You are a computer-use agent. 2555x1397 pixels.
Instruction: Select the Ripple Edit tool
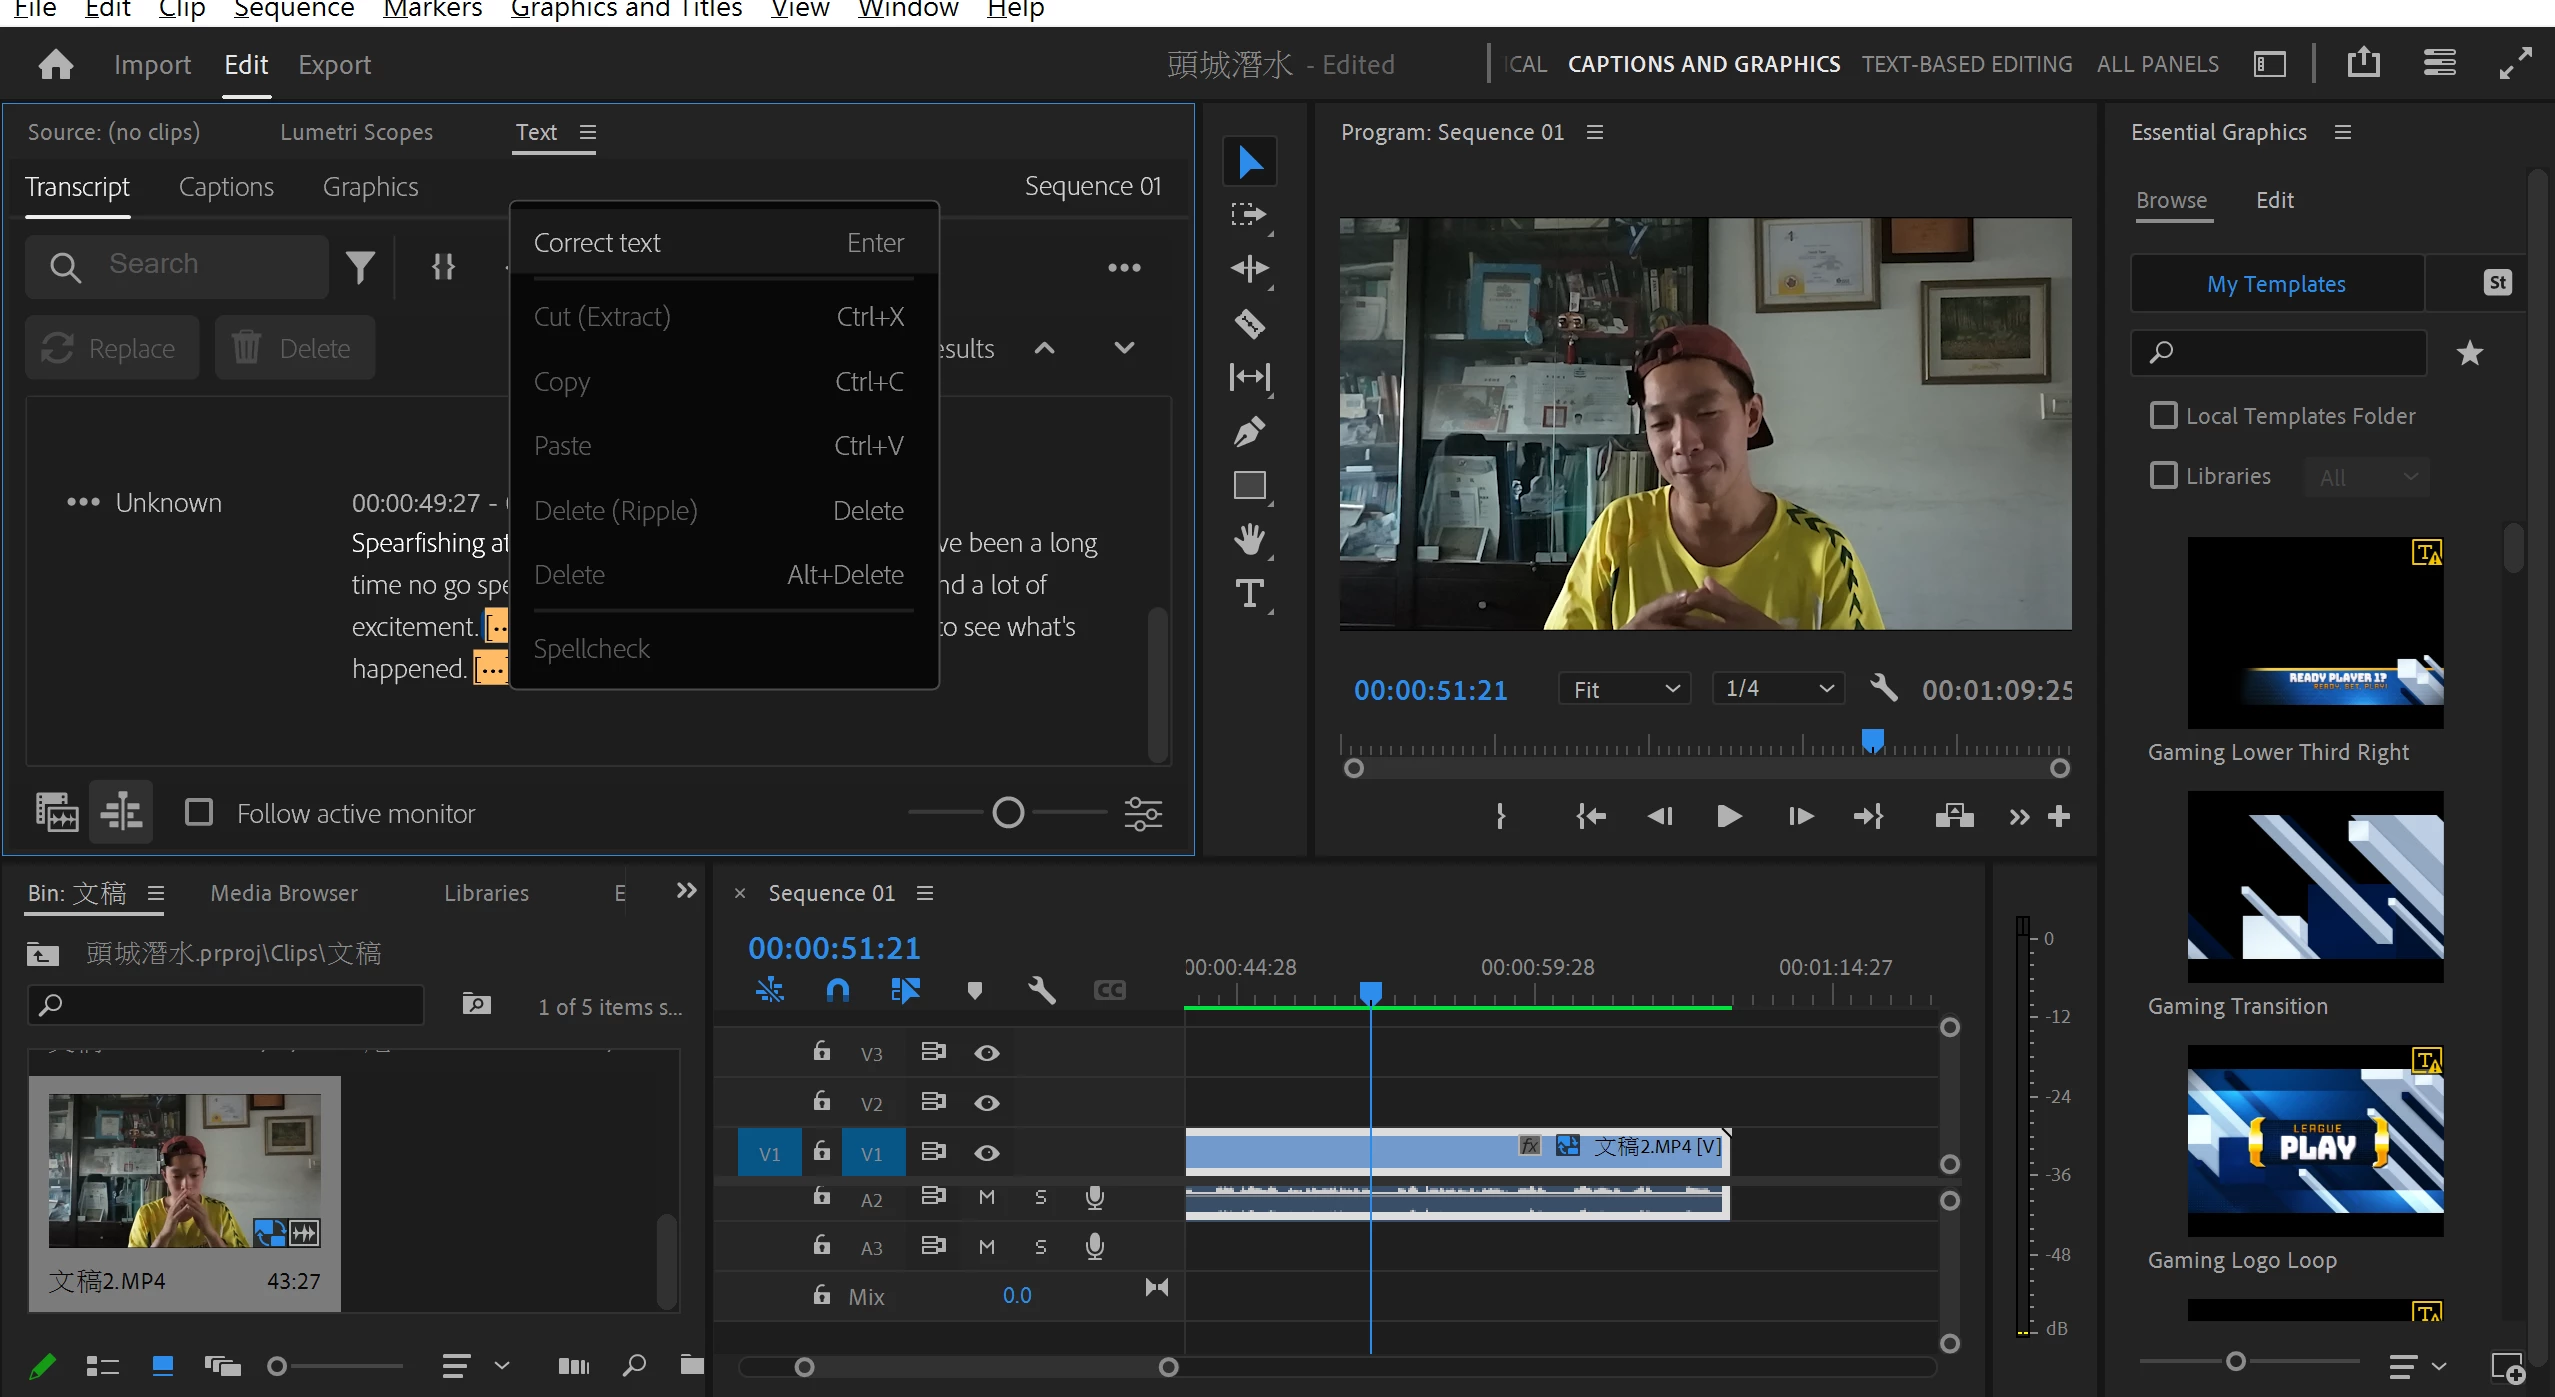1249,268
